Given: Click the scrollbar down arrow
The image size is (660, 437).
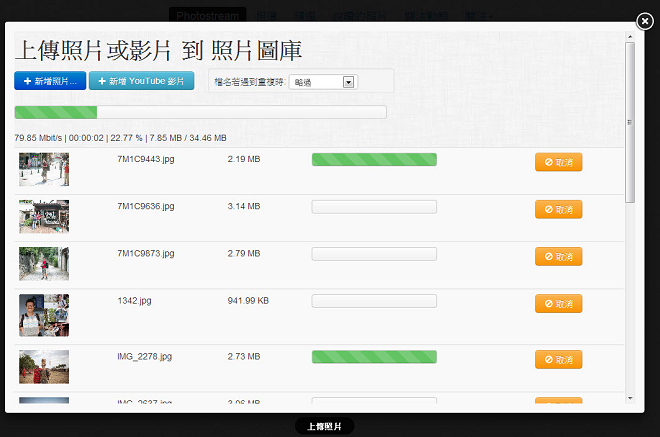Looking at the screenshot, I should 630,398.
